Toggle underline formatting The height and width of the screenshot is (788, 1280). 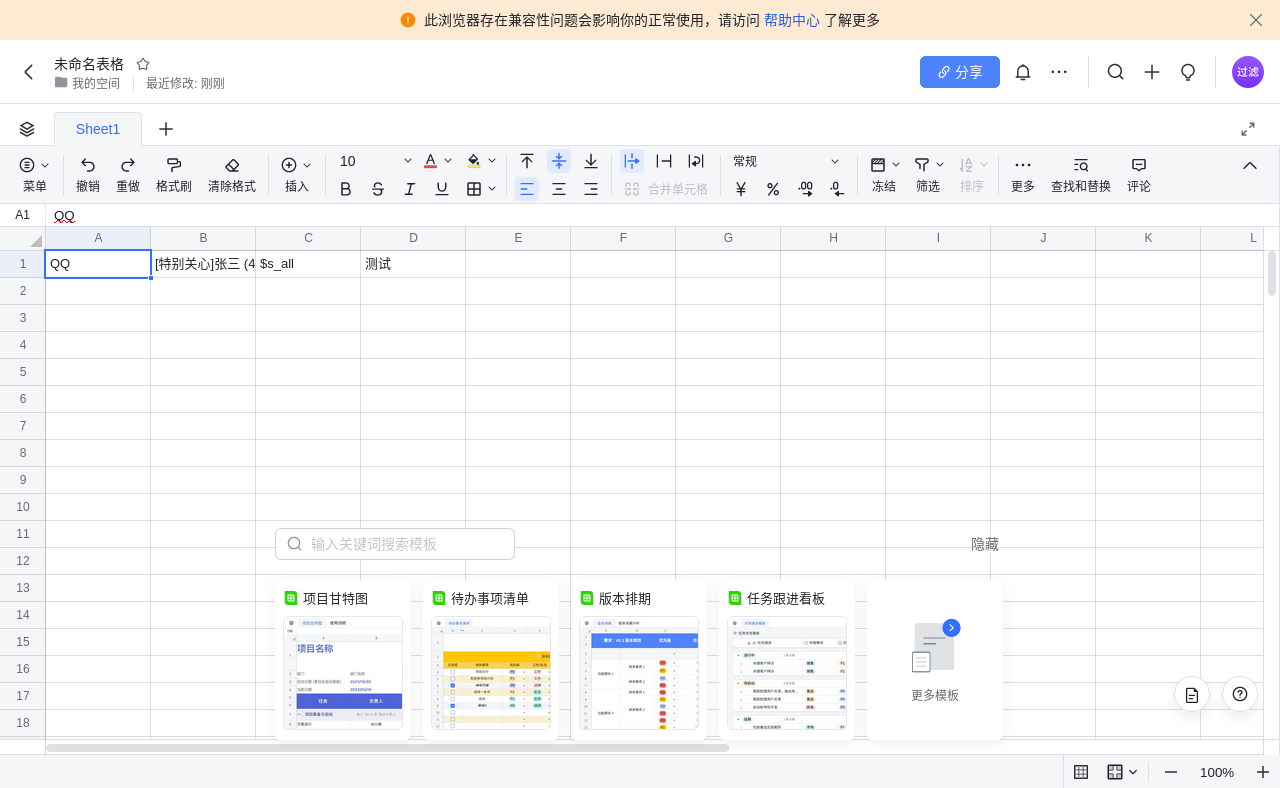tap(442, 189)
